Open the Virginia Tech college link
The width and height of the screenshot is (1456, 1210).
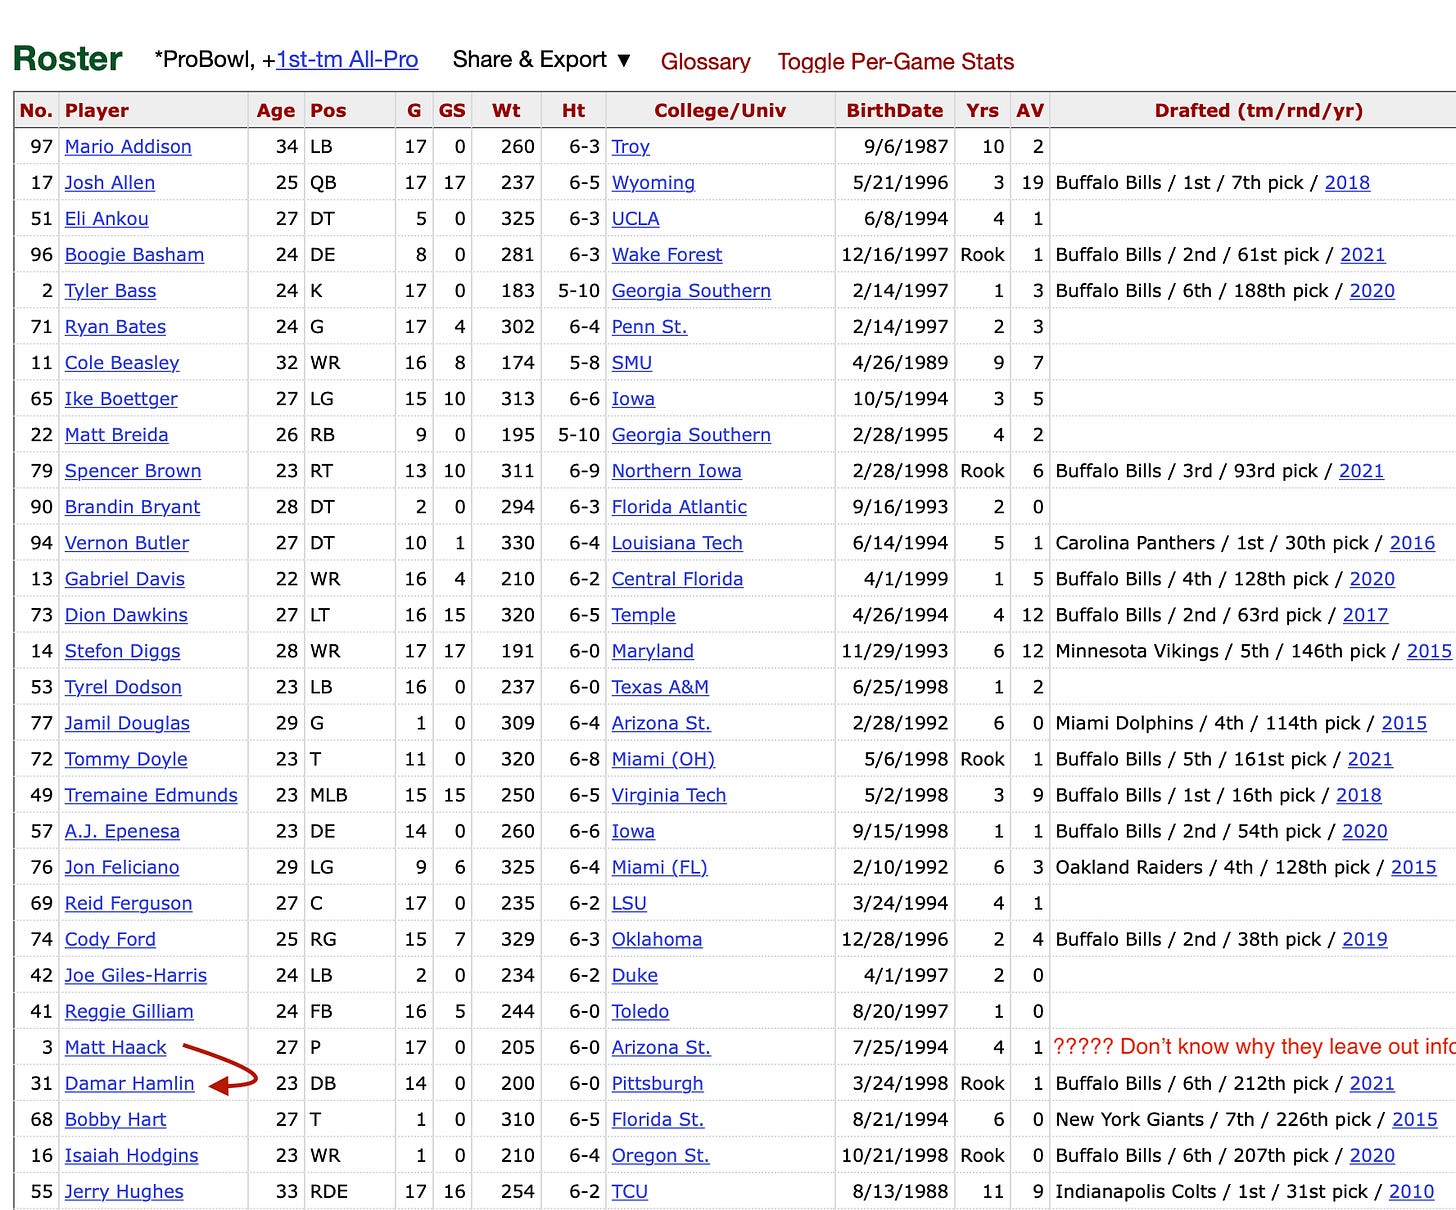click(669, 795)
